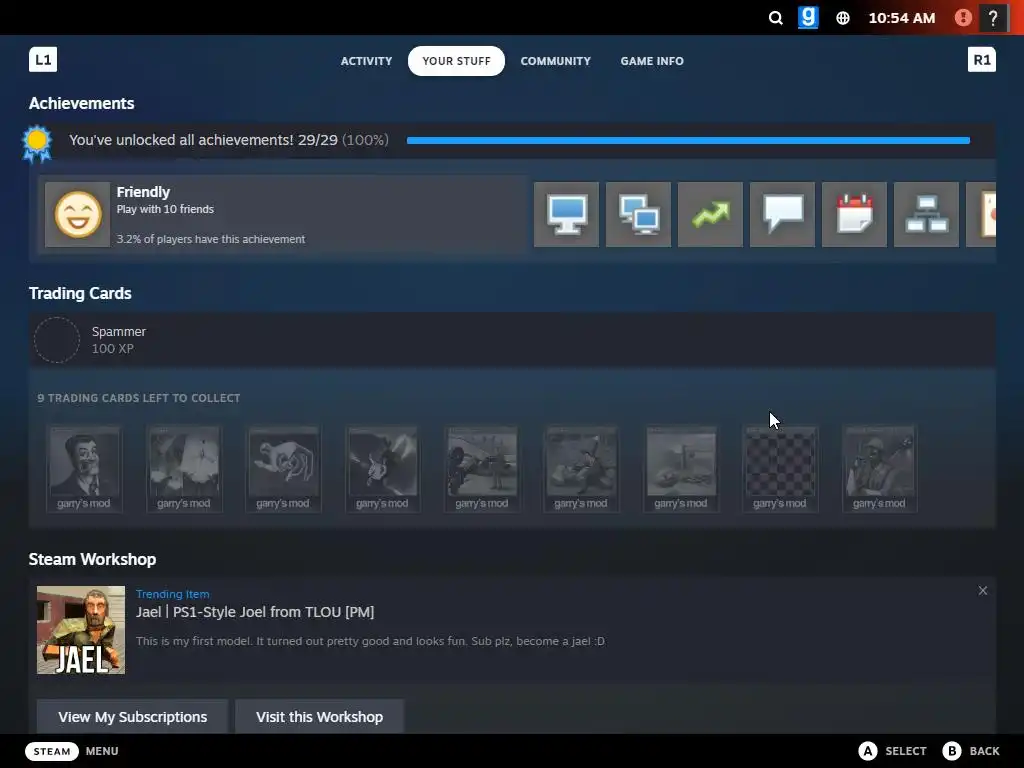The image size is (1024, 768).
Task: Click the Trending Item label
Action: click(172, 594)
